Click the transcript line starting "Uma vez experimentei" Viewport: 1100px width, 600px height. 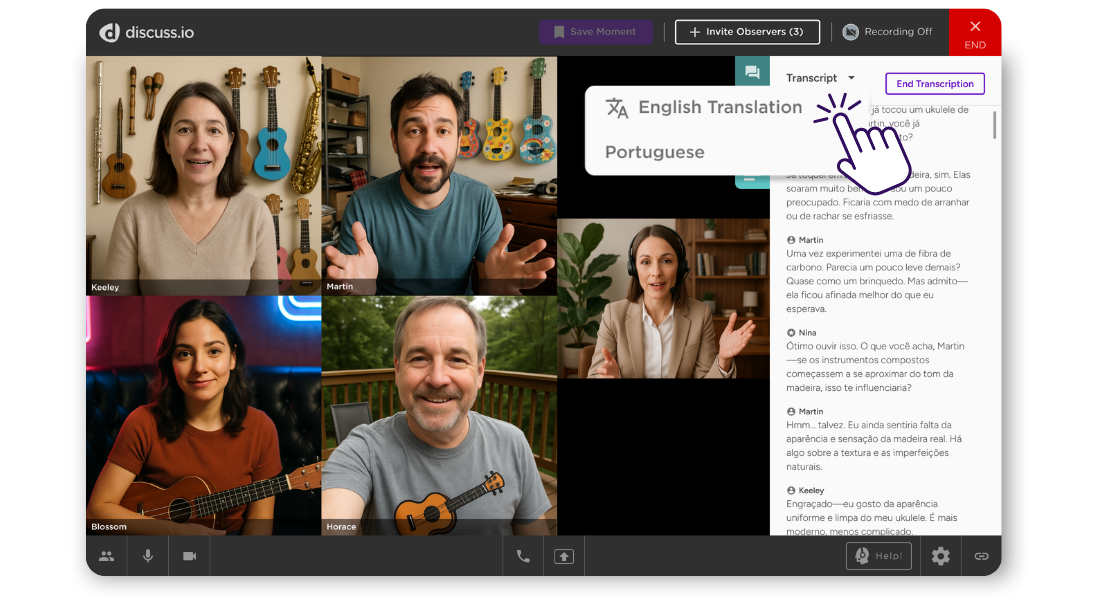868,253
